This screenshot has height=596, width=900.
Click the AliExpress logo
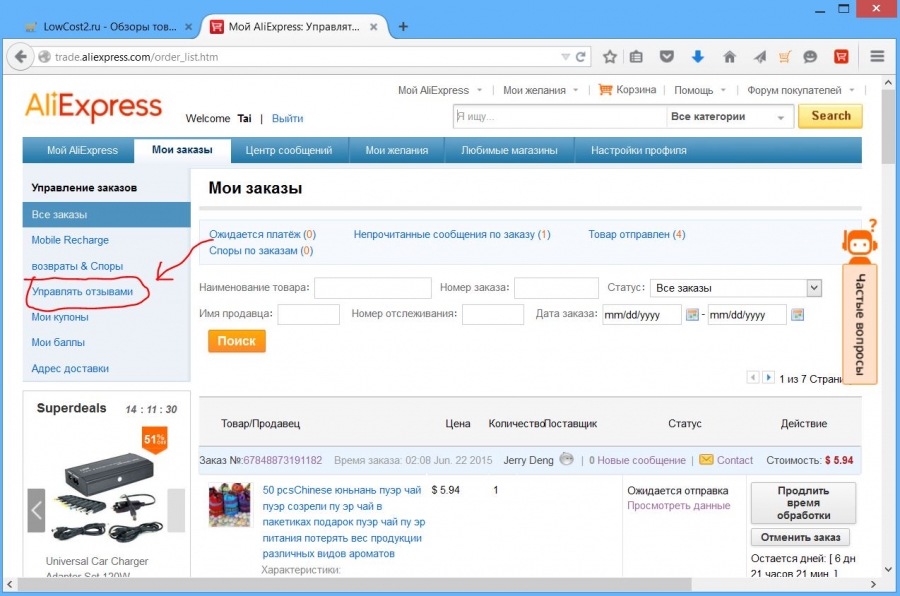tap(93, 107)
